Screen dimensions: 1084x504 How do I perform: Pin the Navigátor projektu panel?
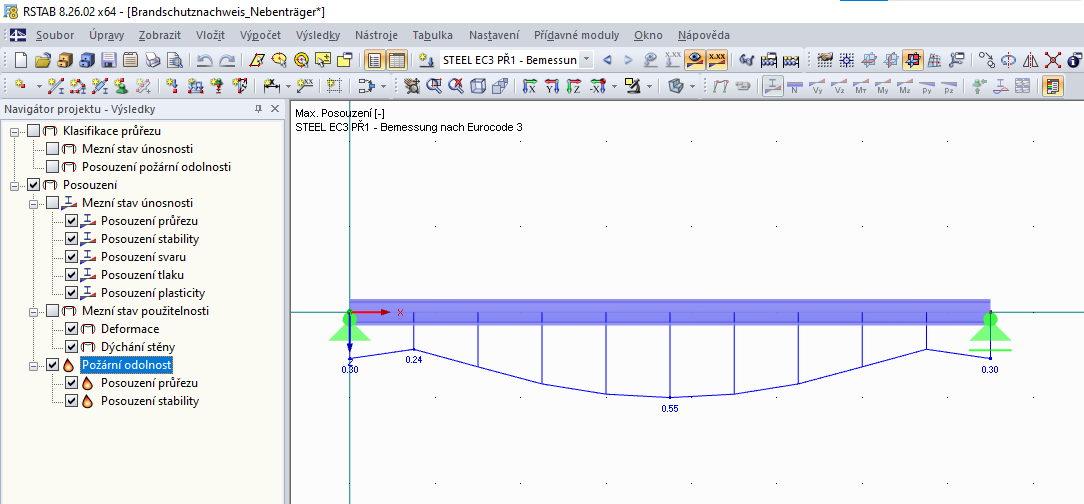tap(259, 109)
